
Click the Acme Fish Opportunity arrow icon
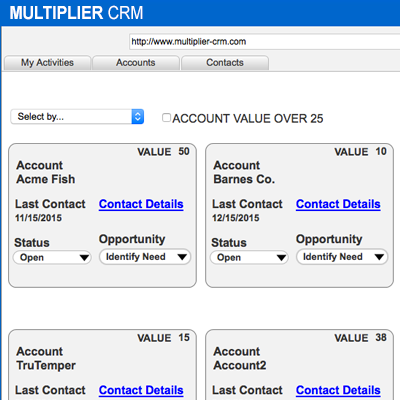point(182,257)
